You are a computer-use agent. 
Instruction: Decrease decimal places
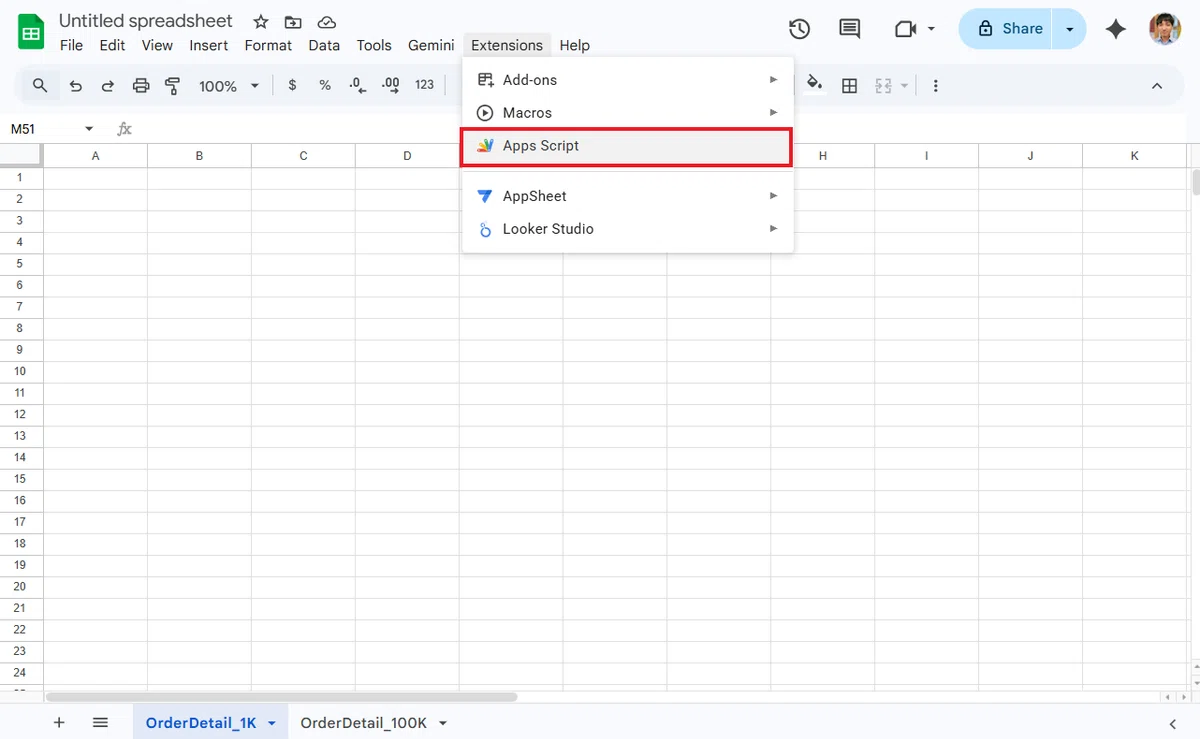pos(358,86)
